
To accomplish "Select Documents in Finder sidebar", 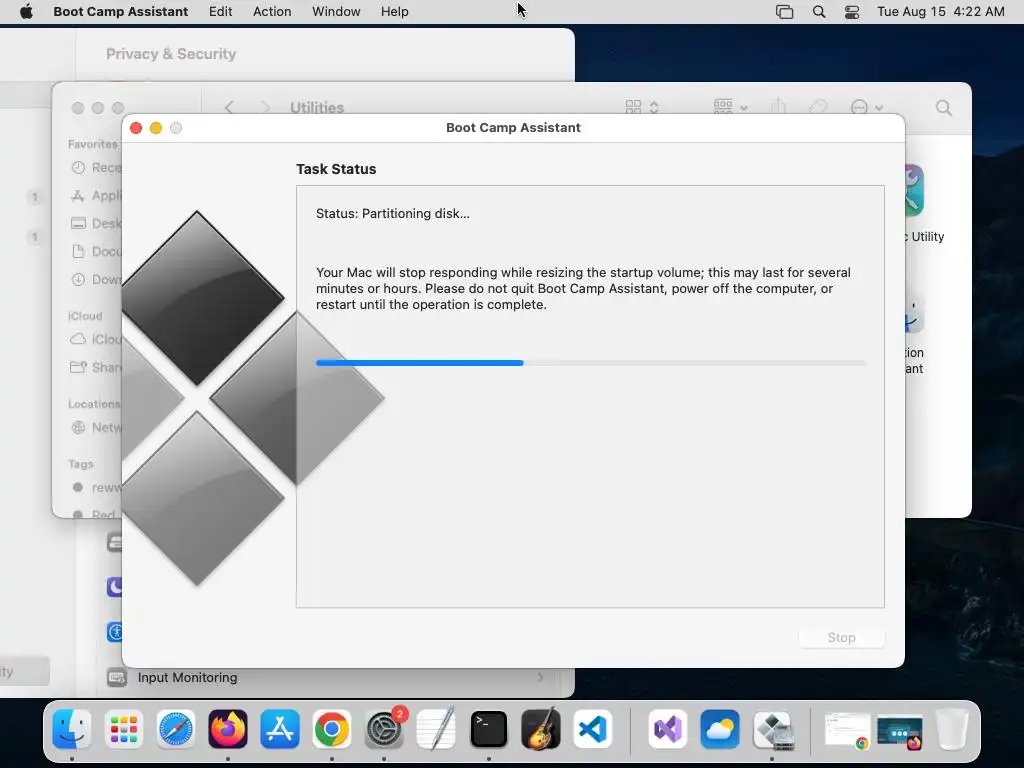I will [96, 251].
